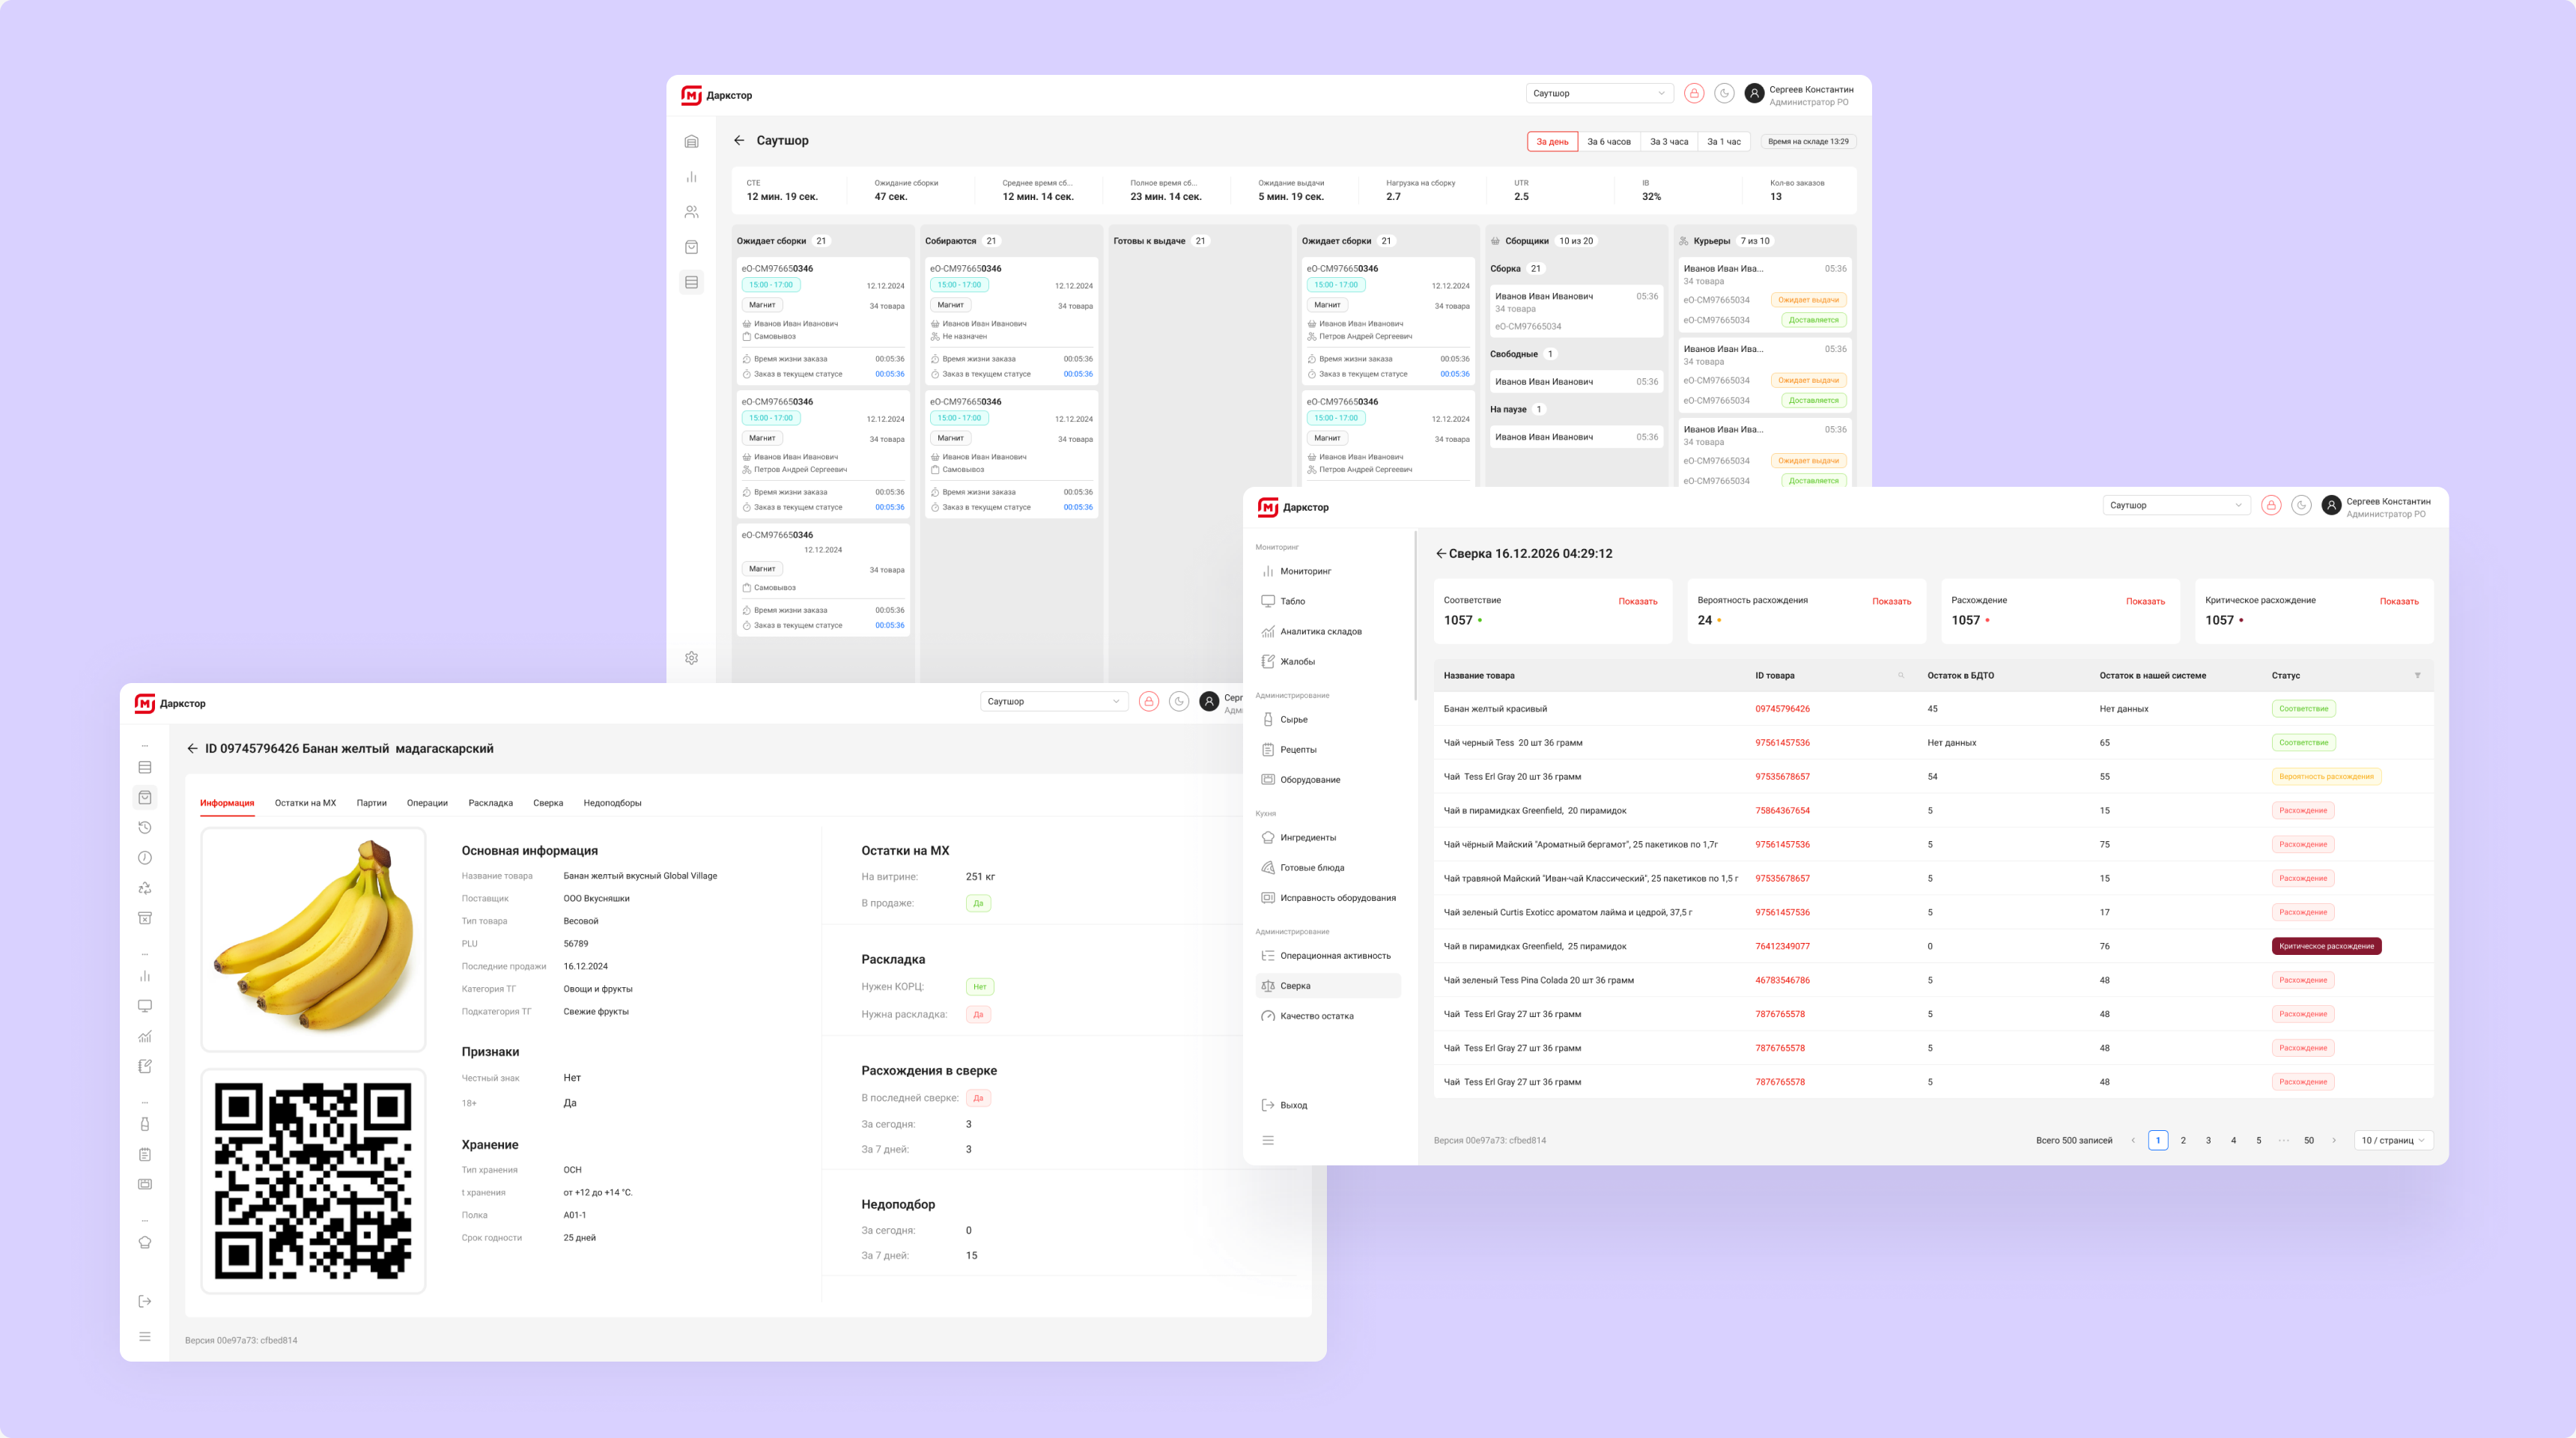Open the Саутшор dropdown in dashboard header
This screenshot has height=1438, width=2576.
(x=1599, y=93)
